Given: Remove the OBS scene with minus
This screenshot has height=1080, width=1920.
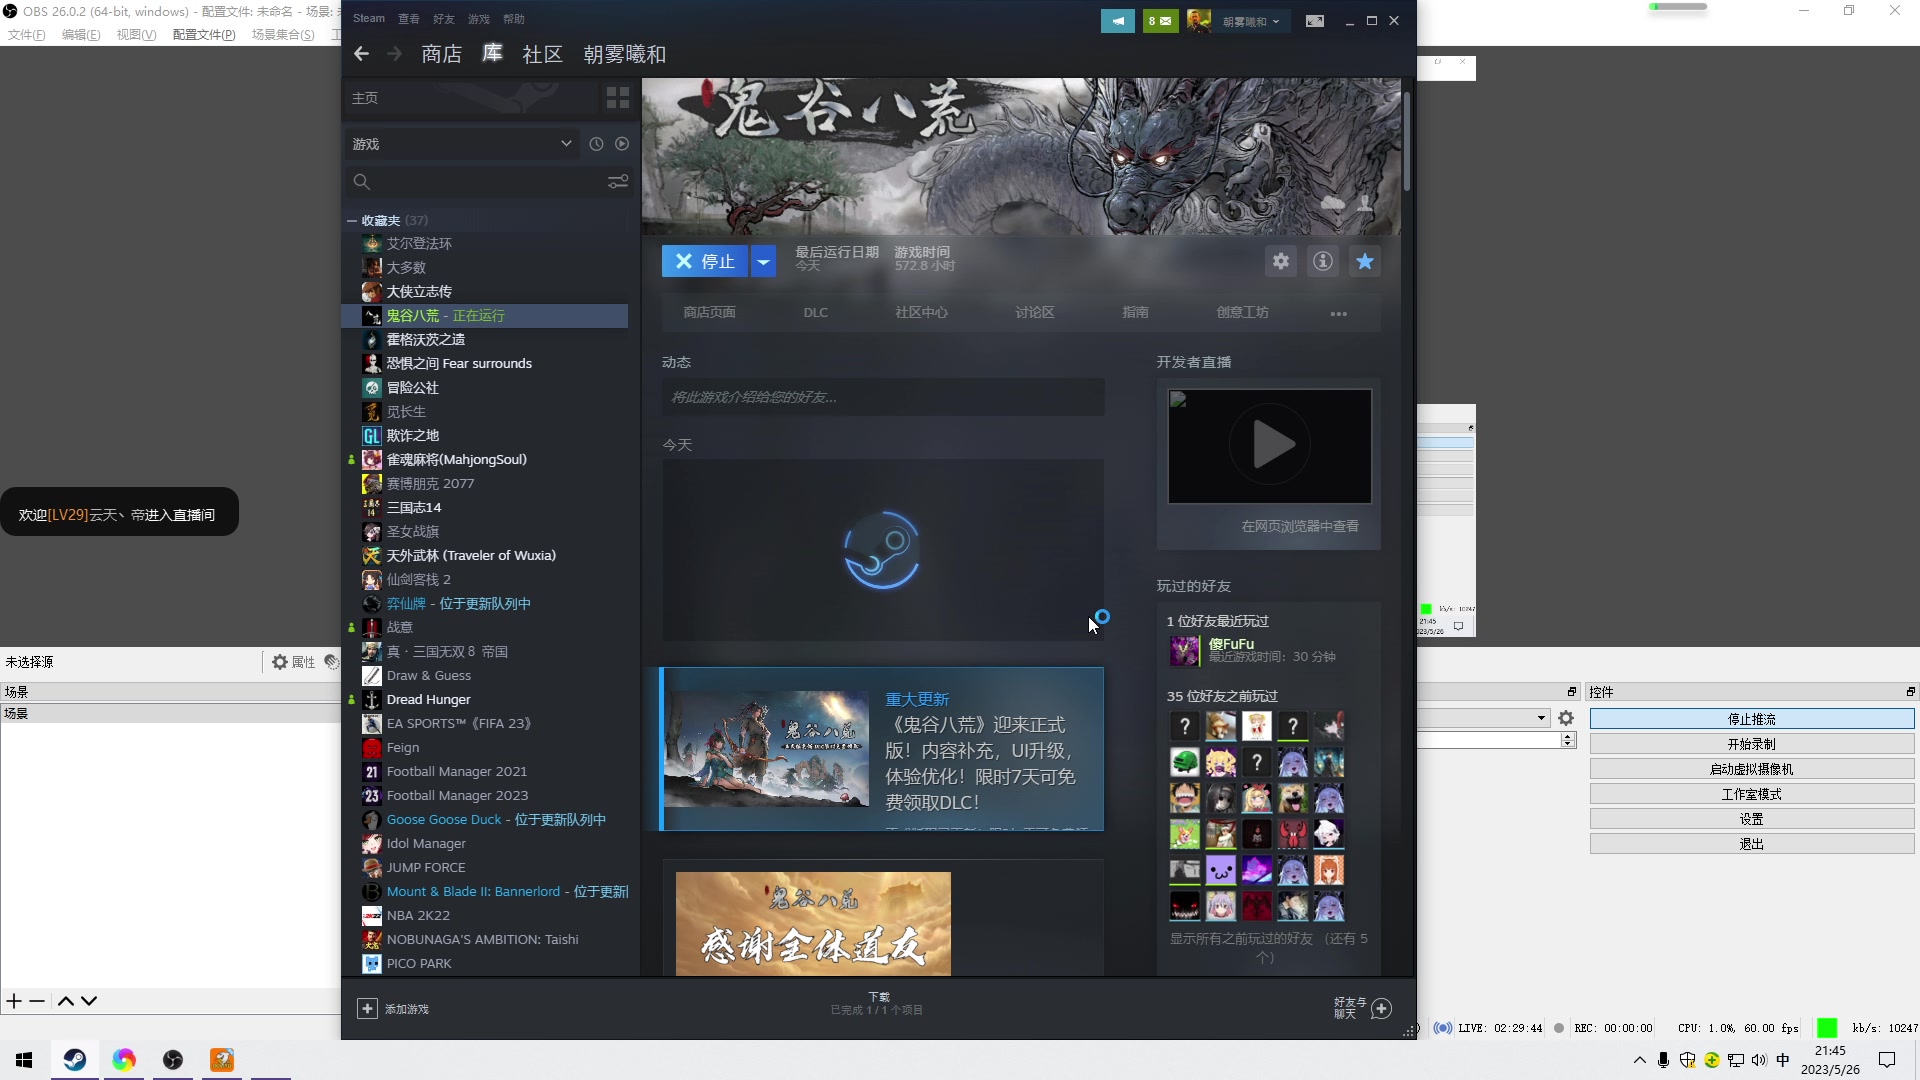Looking at the screenshot, I should (37, 1001).
